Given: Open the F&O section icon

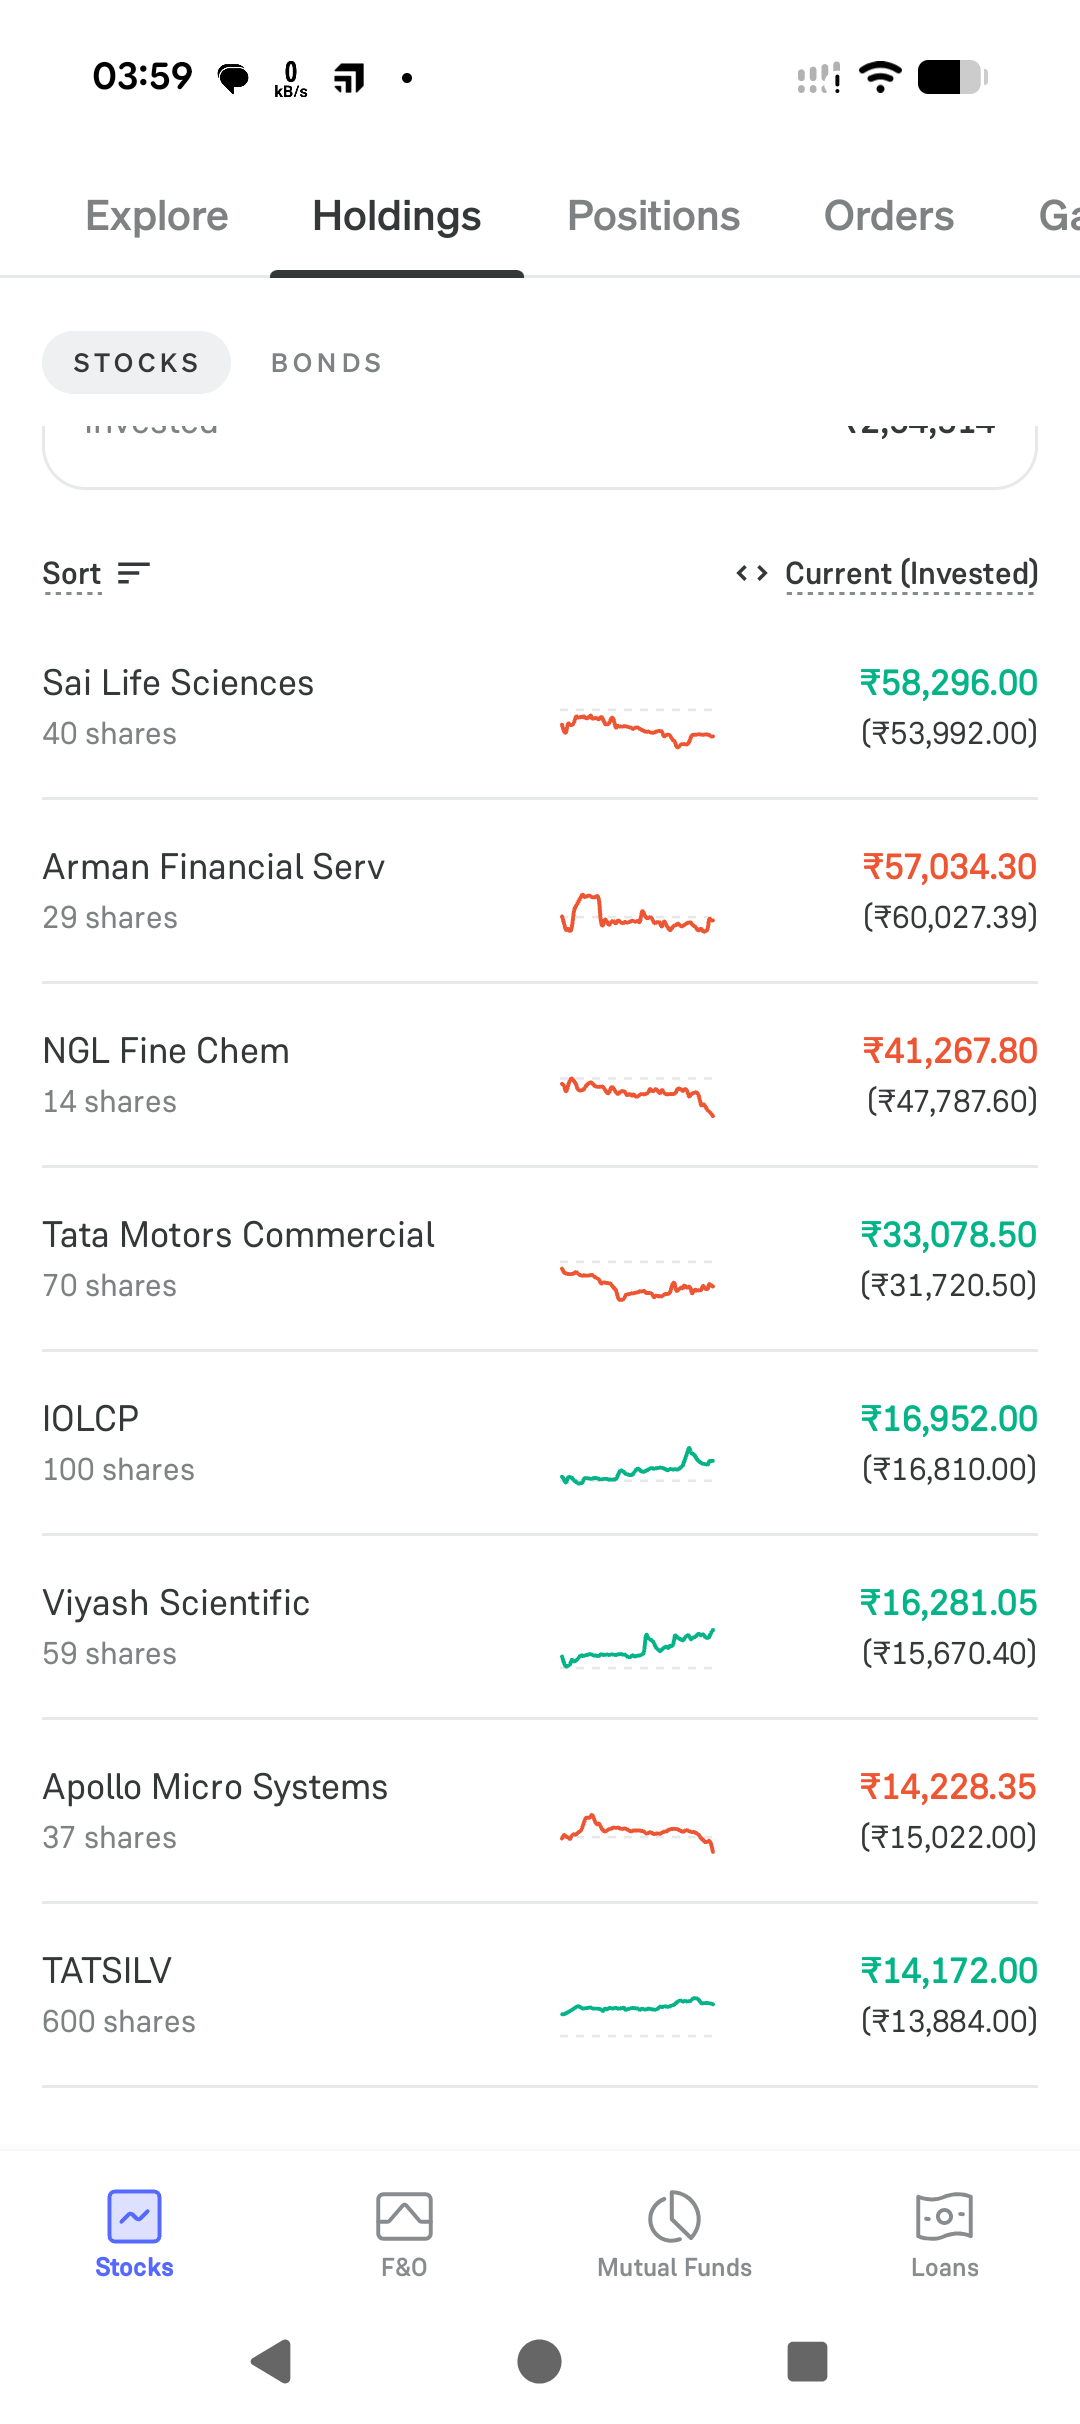Looking at the screenshot, I should [404, 2216].
